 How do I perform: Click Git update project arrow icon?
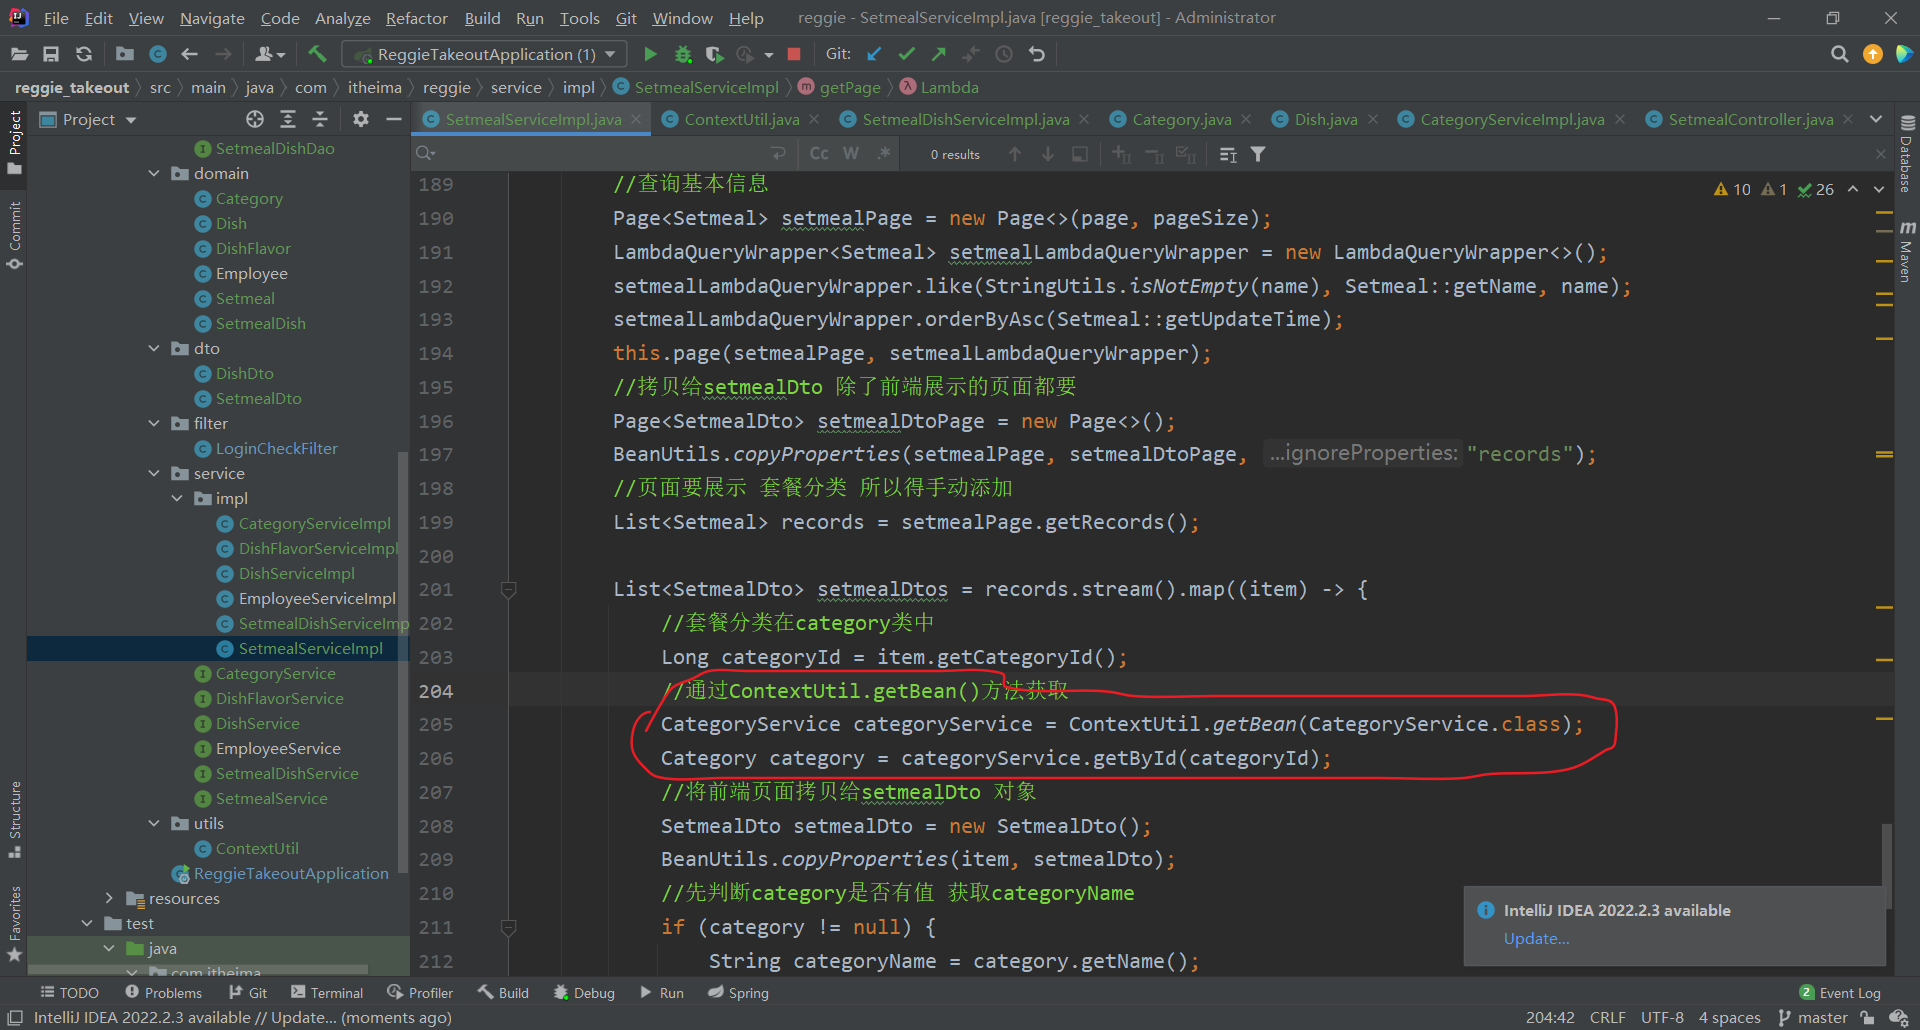point(874,54)
